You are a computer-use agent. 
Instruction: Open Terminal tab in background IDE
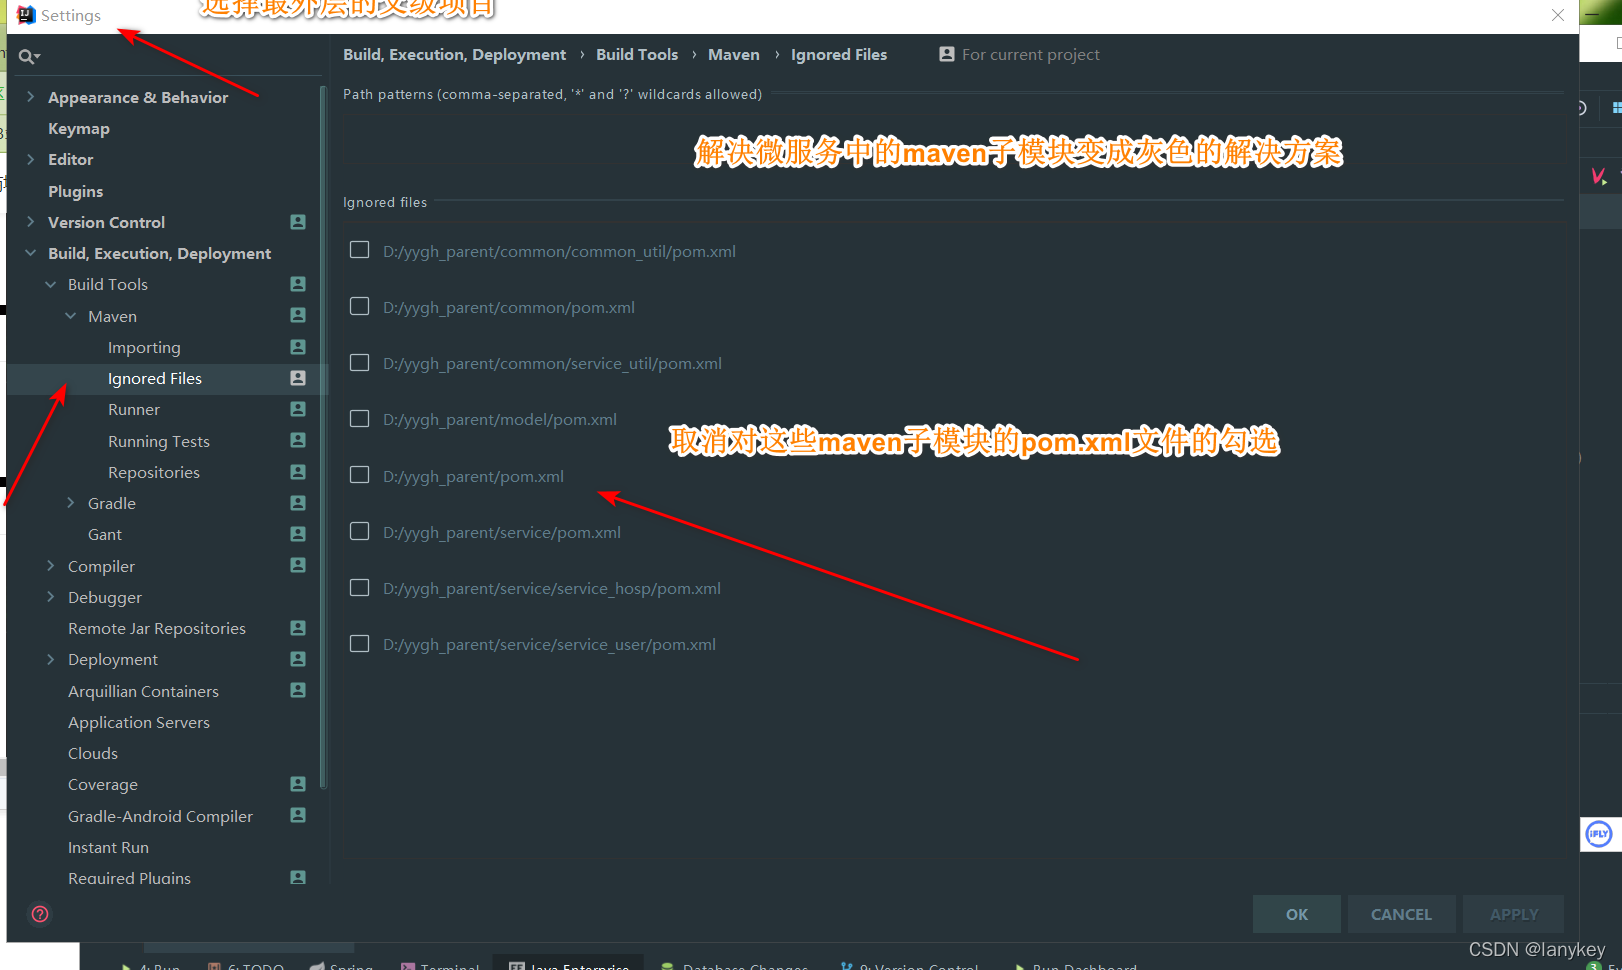pyautogui.click(x=440, y=966)
